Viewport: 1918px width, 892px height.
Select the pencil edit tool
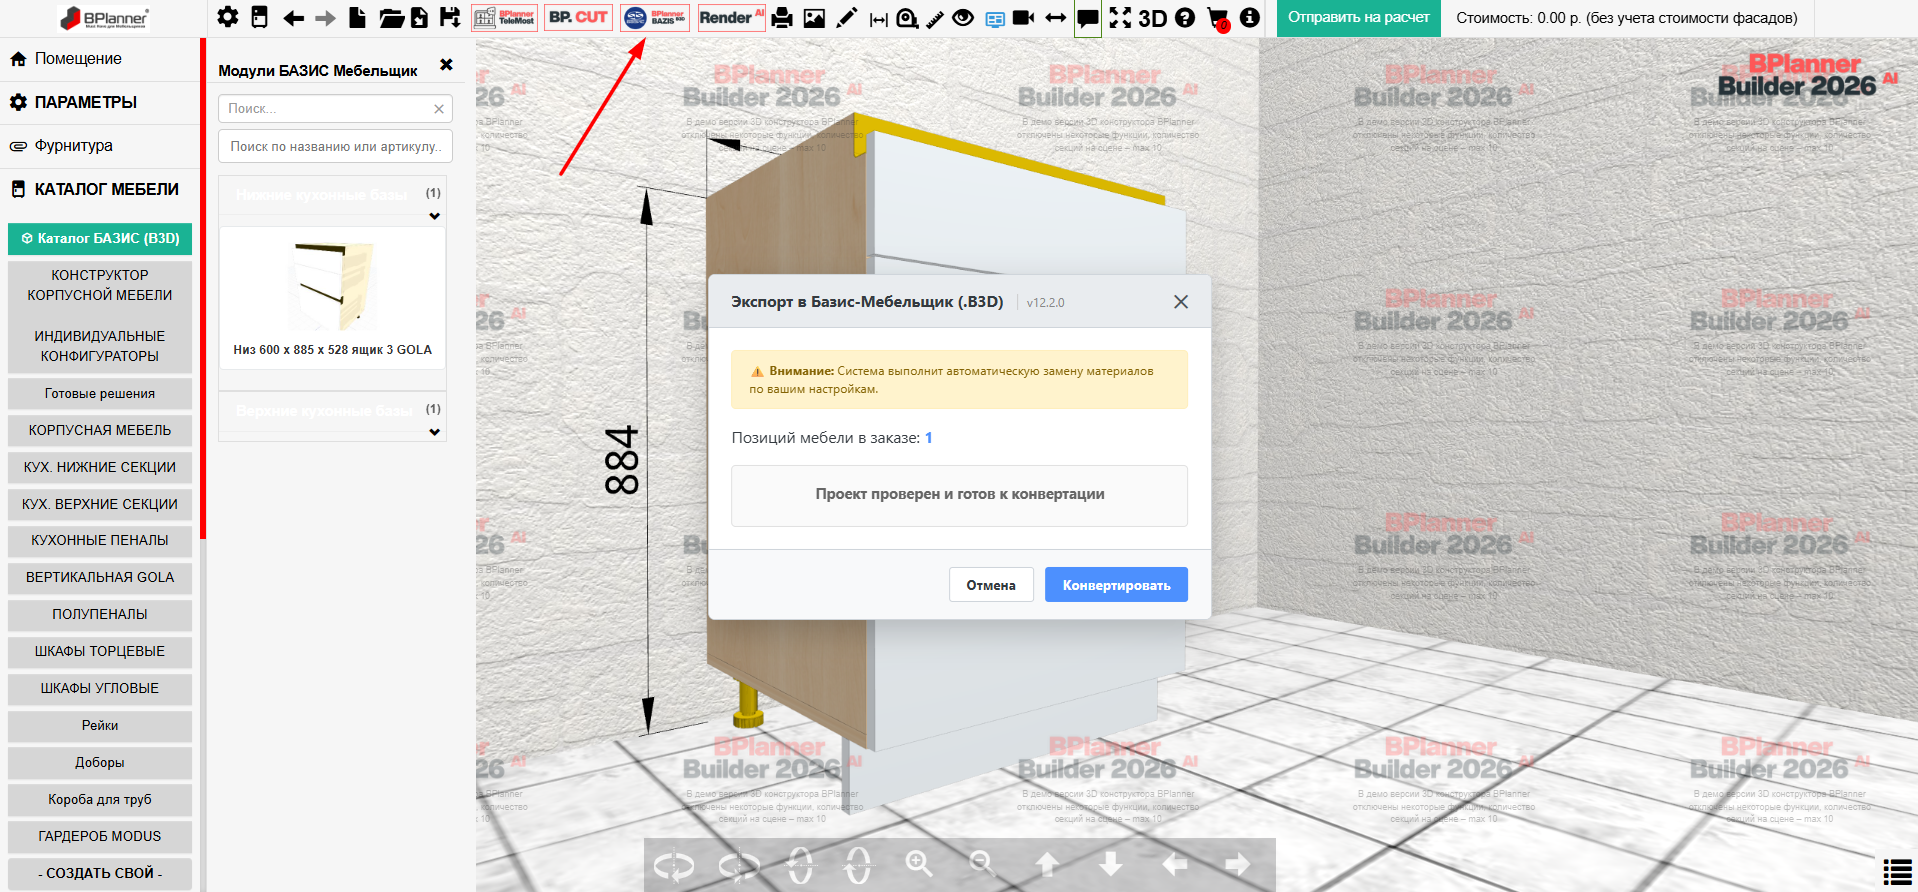847,17
